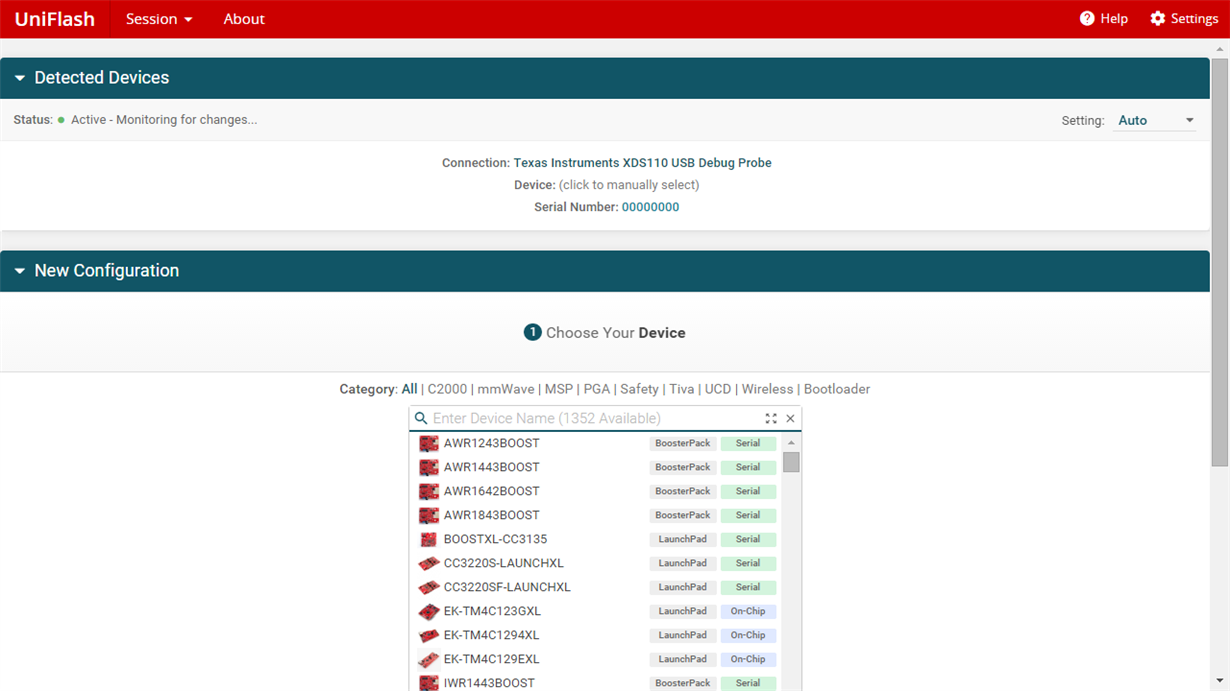This screenshot has width=1230, height=691.
Task: Filter by mmWave category
Action: [x=505, y=389]
